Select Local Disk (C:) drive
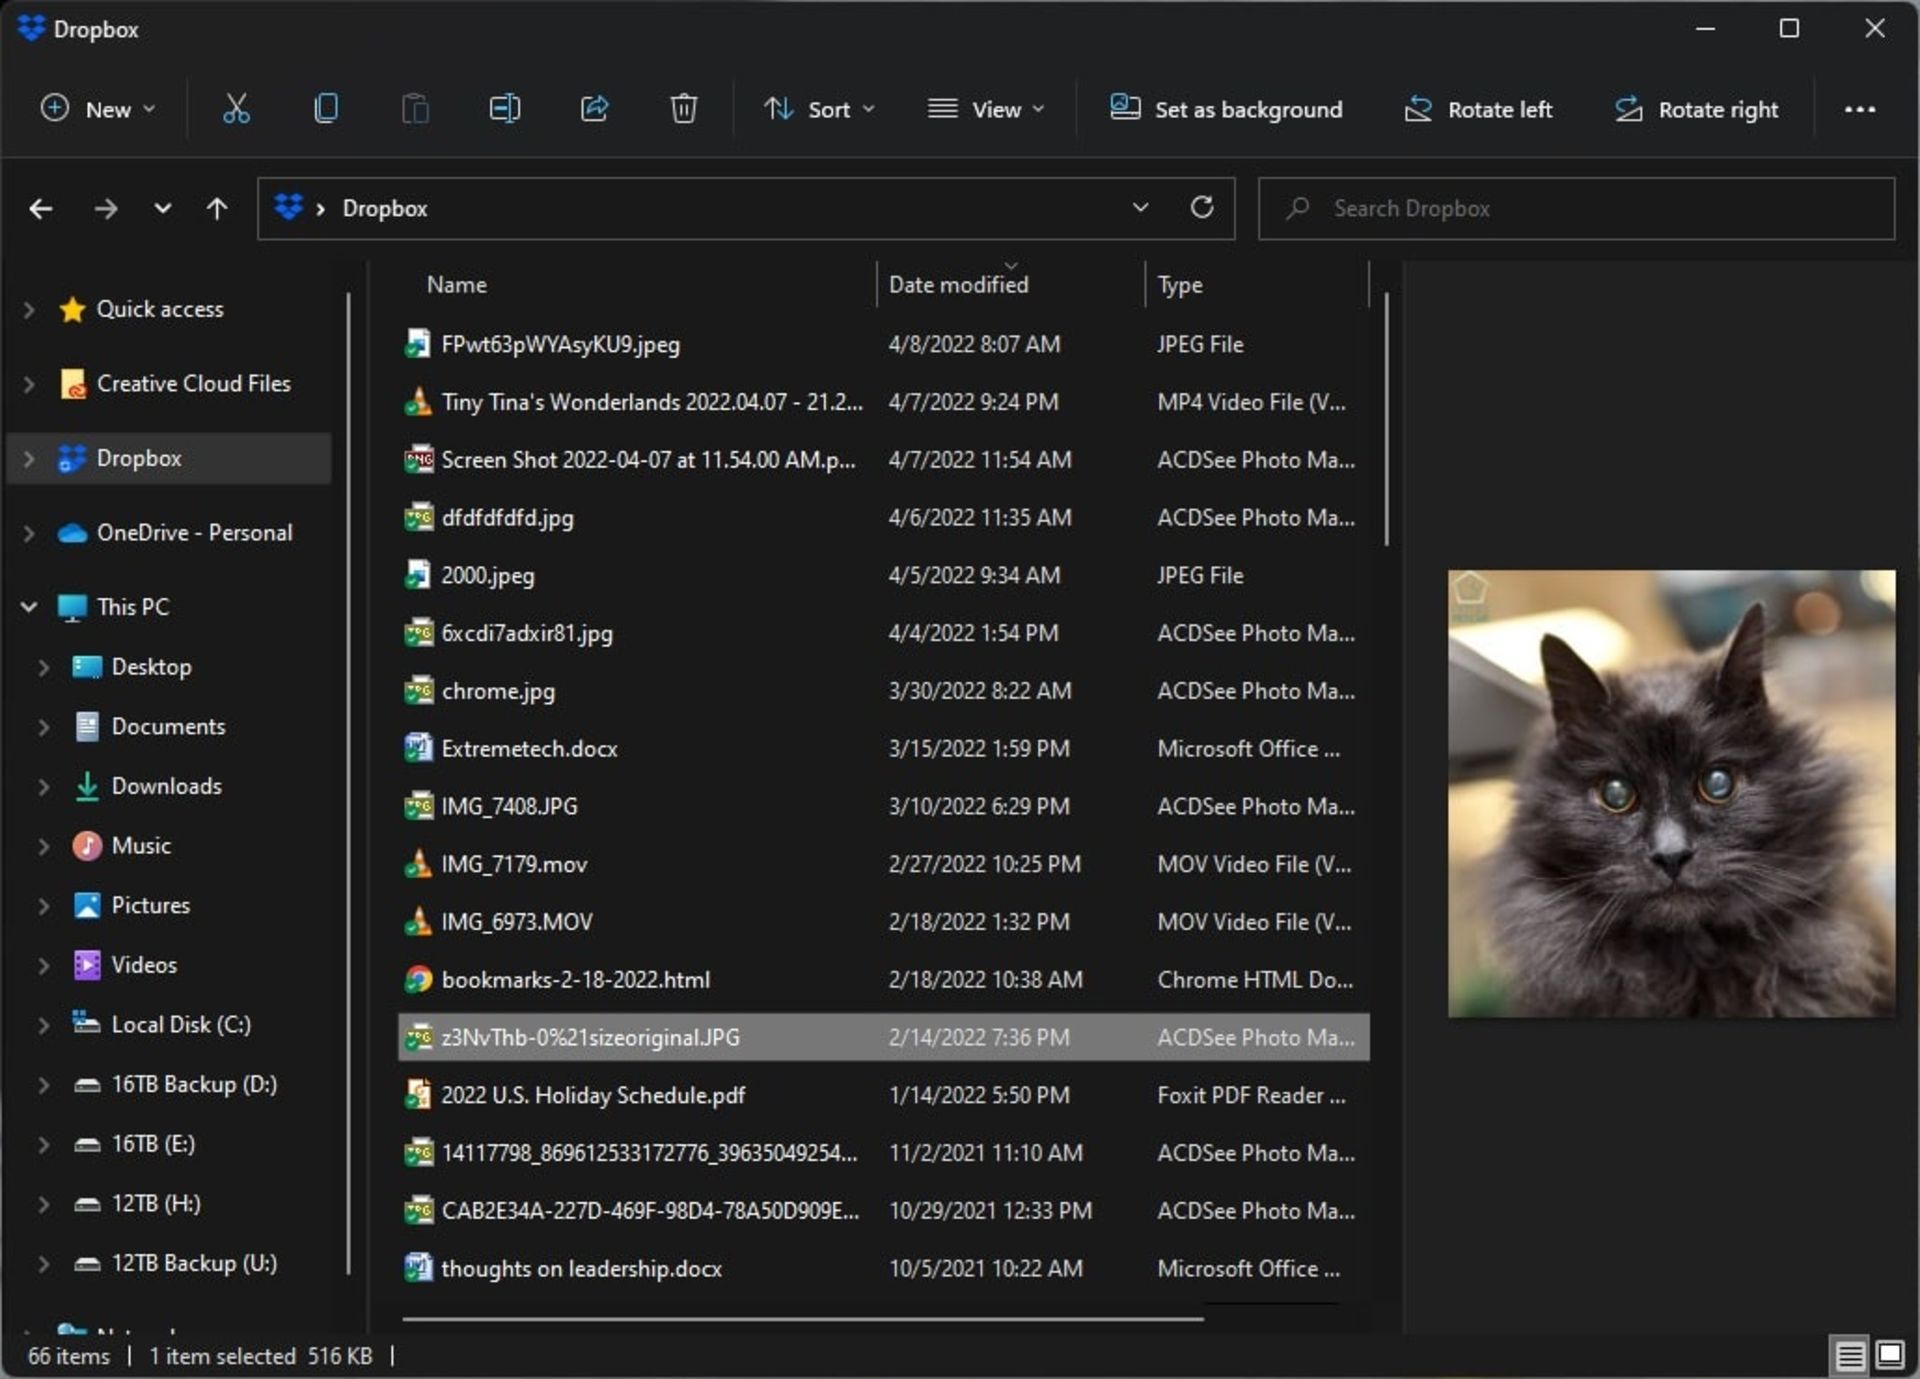Viewport: 1920px width, 1379px height. point(181,1025)
